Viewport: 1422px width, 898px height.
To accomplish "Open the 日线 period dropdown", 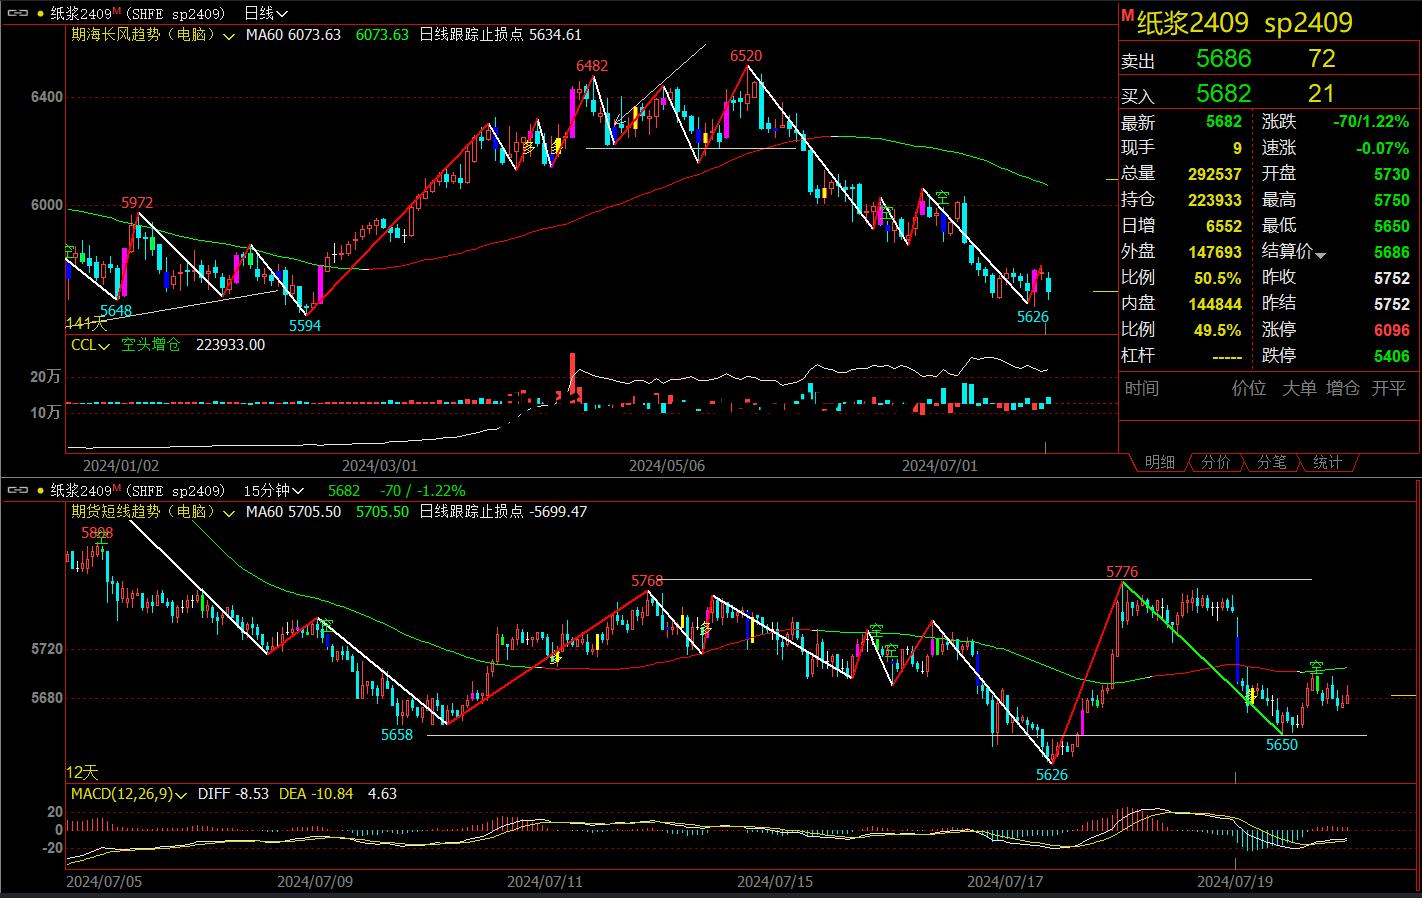I will pos(266,14).
